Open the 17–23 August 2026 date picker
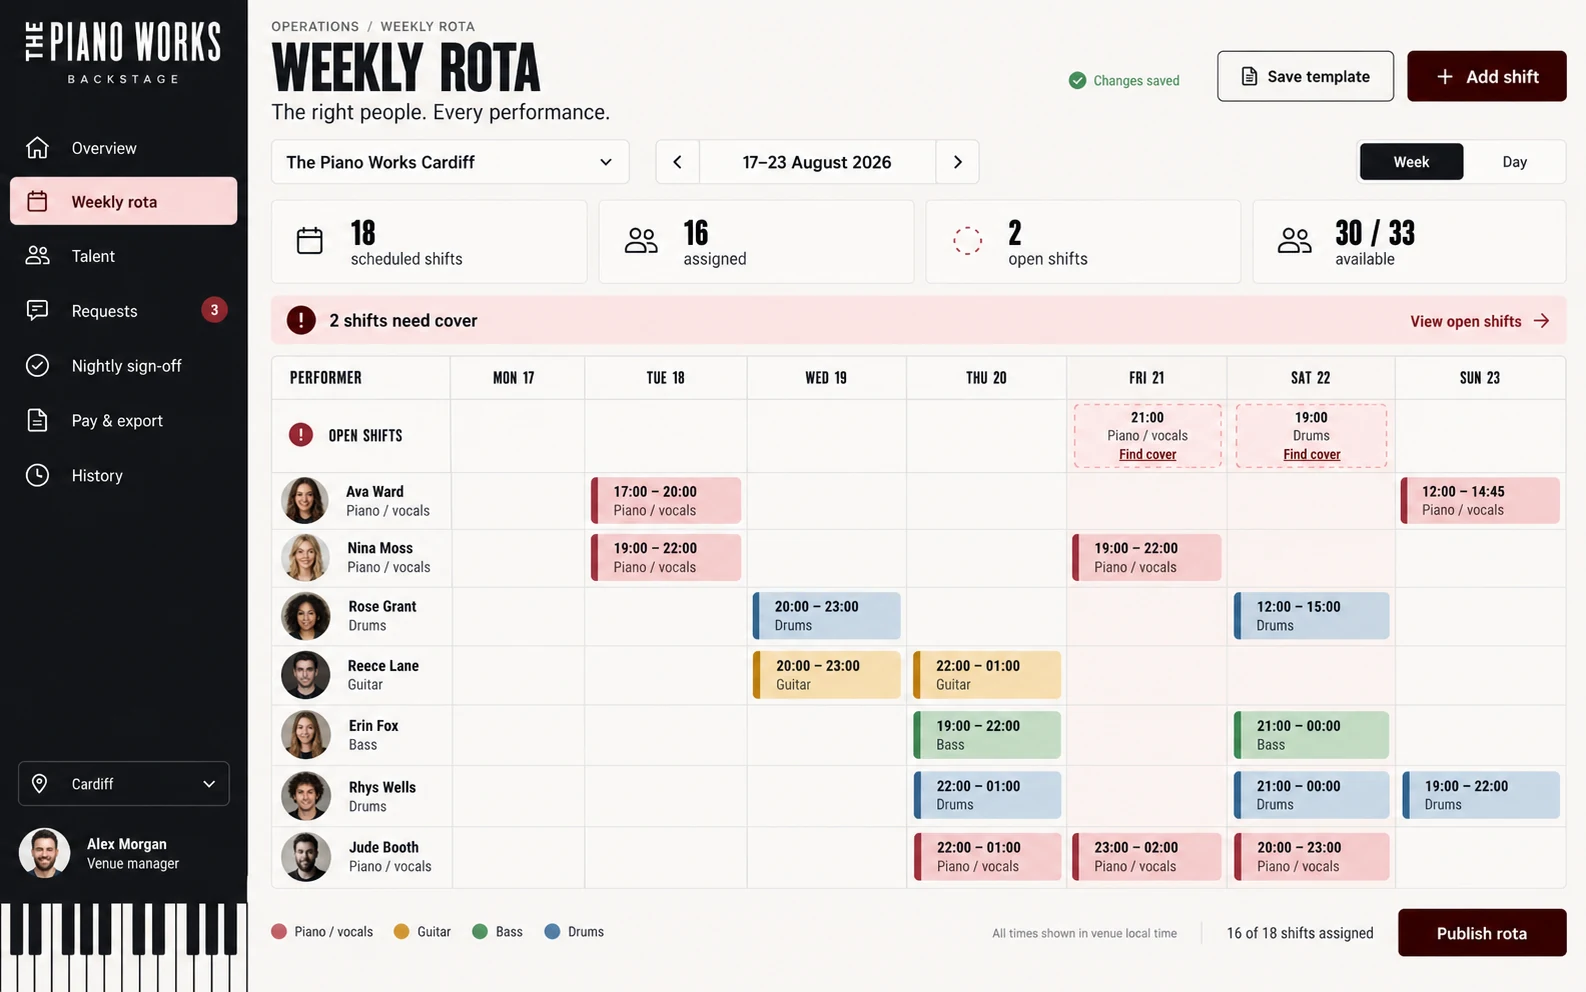This screenshot has height=992, width=1586. point(817,162)
